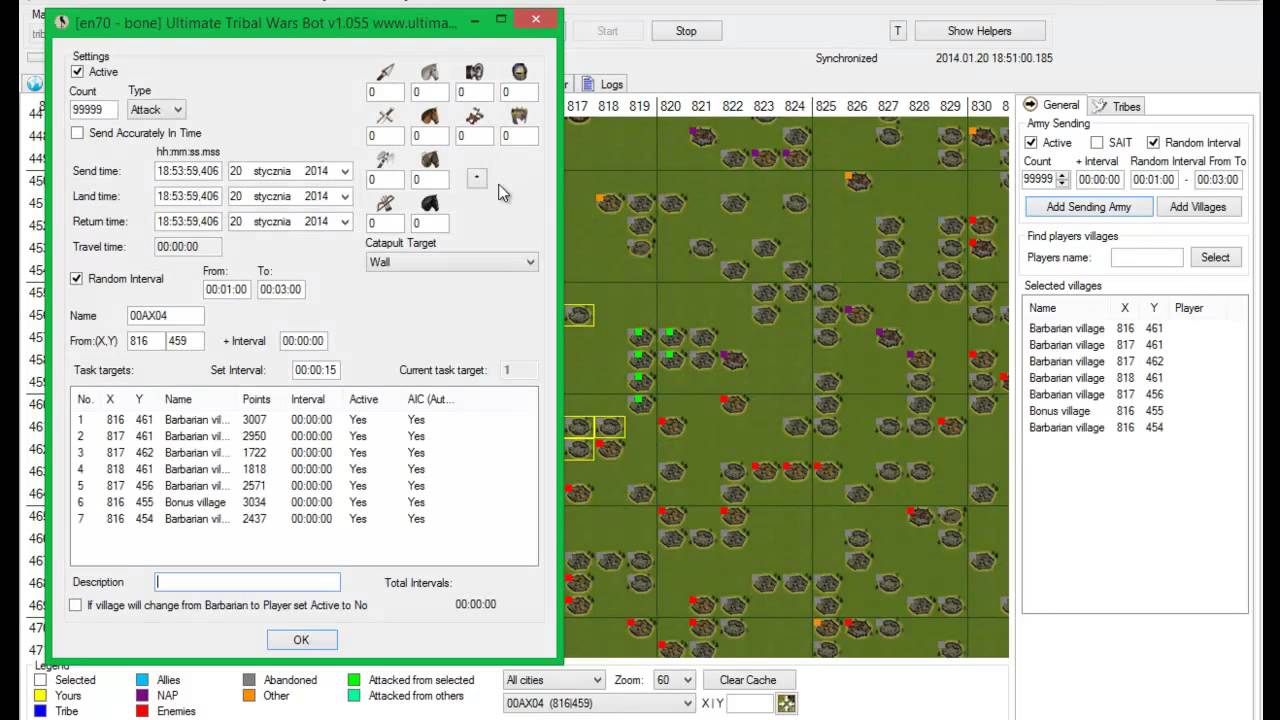Click the Set Interval field 00:00:15
This screenshot has height=720, width=1280.
pos(316,370)
